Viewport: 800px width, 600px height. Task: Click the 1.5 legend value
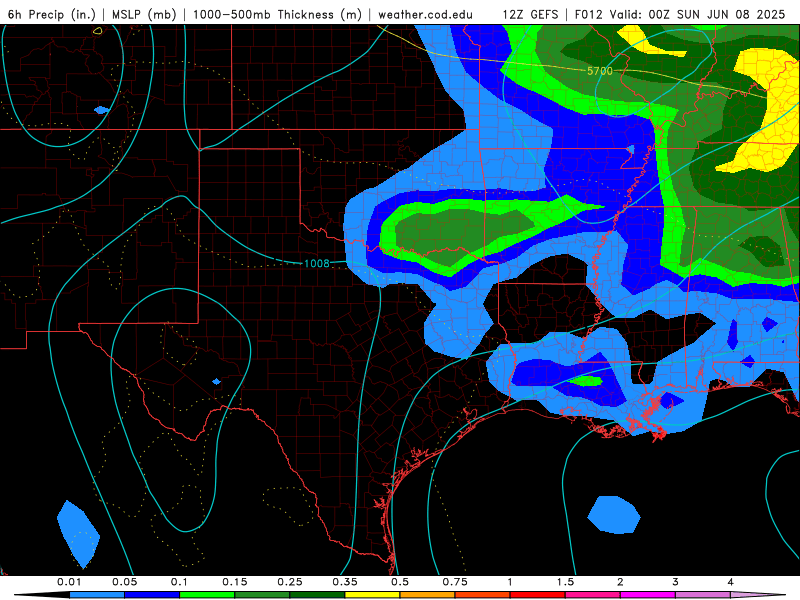565,582
